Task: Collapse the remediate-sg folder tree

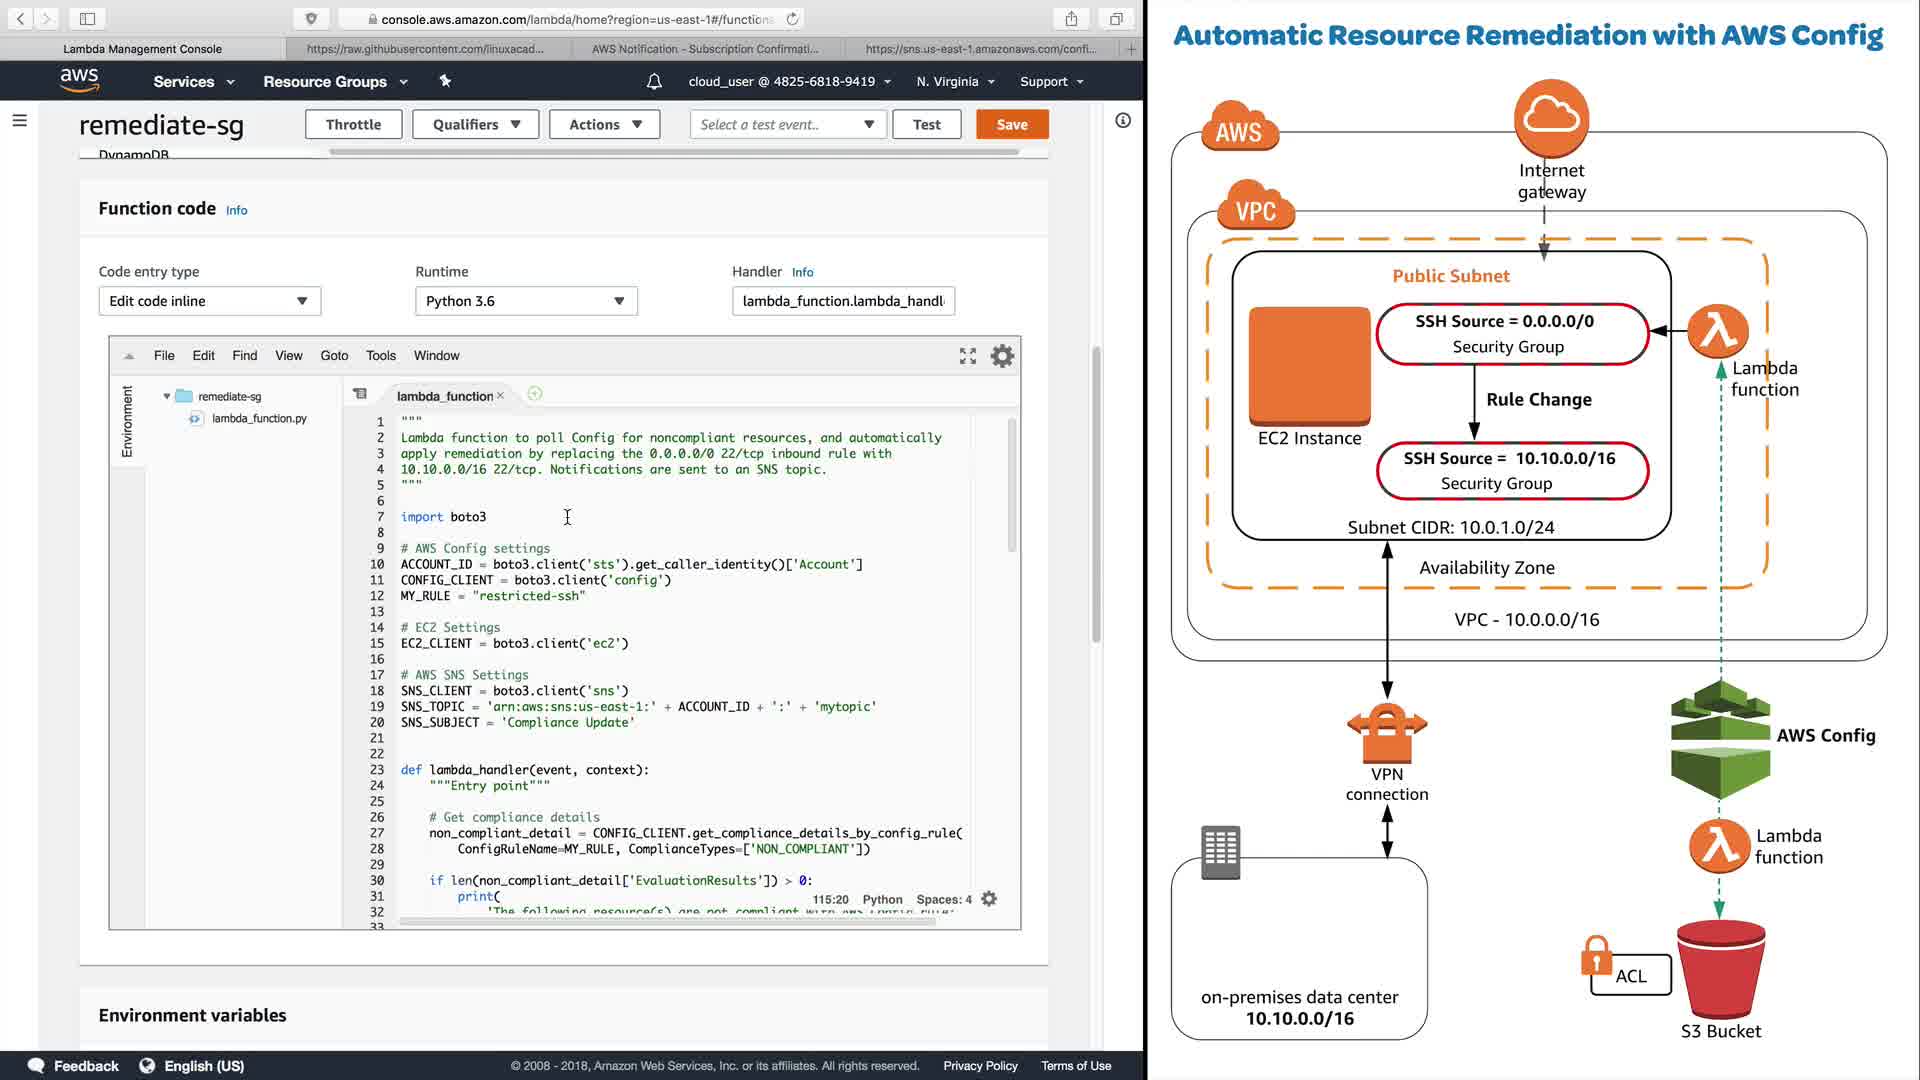Action: (x=167, y=397)
